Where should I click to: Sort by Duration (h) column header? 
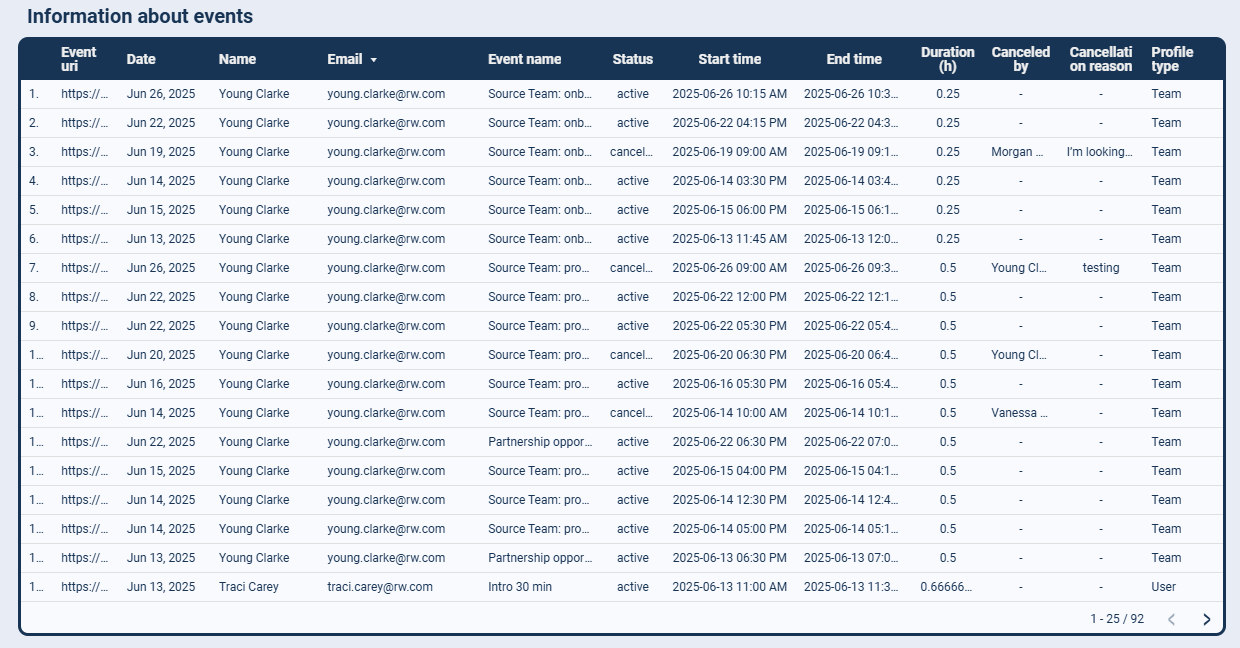pos(947,59)
